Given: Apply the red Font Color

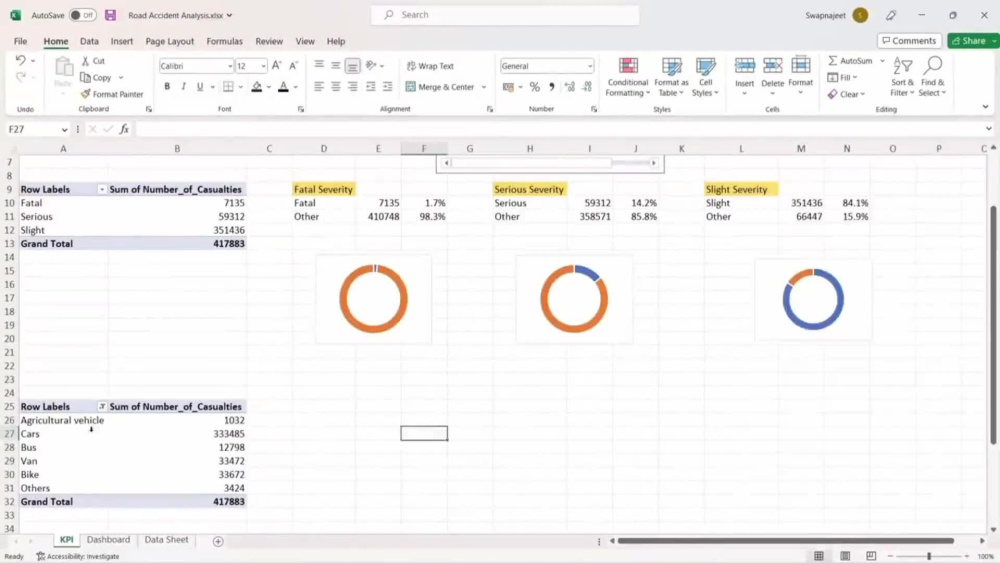Looking at the screenshot, I should (x=283, y=86).
